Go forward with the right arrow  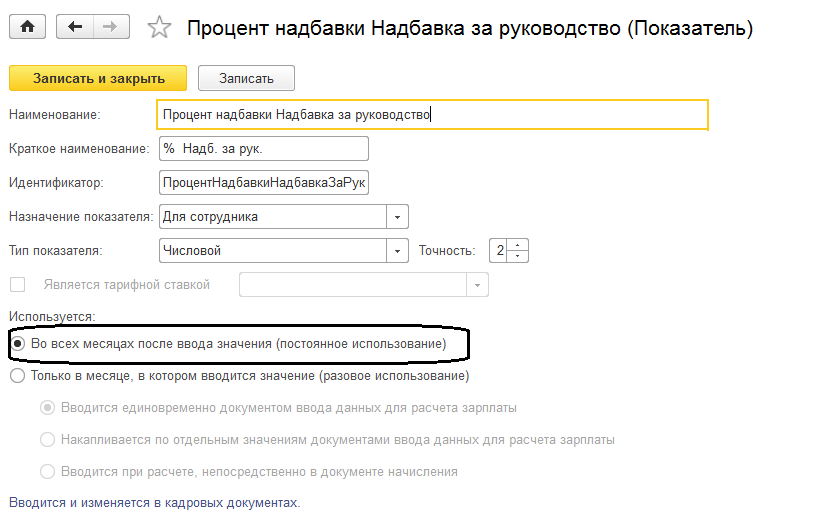point(110,27)
